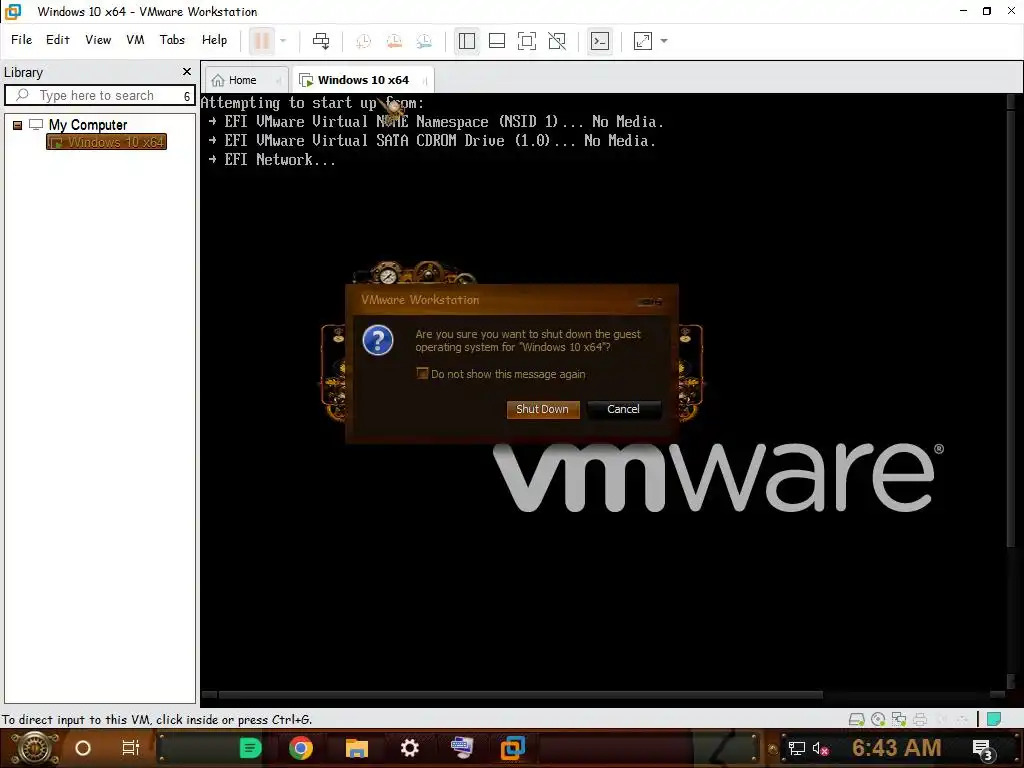
Task: Click the 6:43 AM clock
Action: (x=897, y=748)
